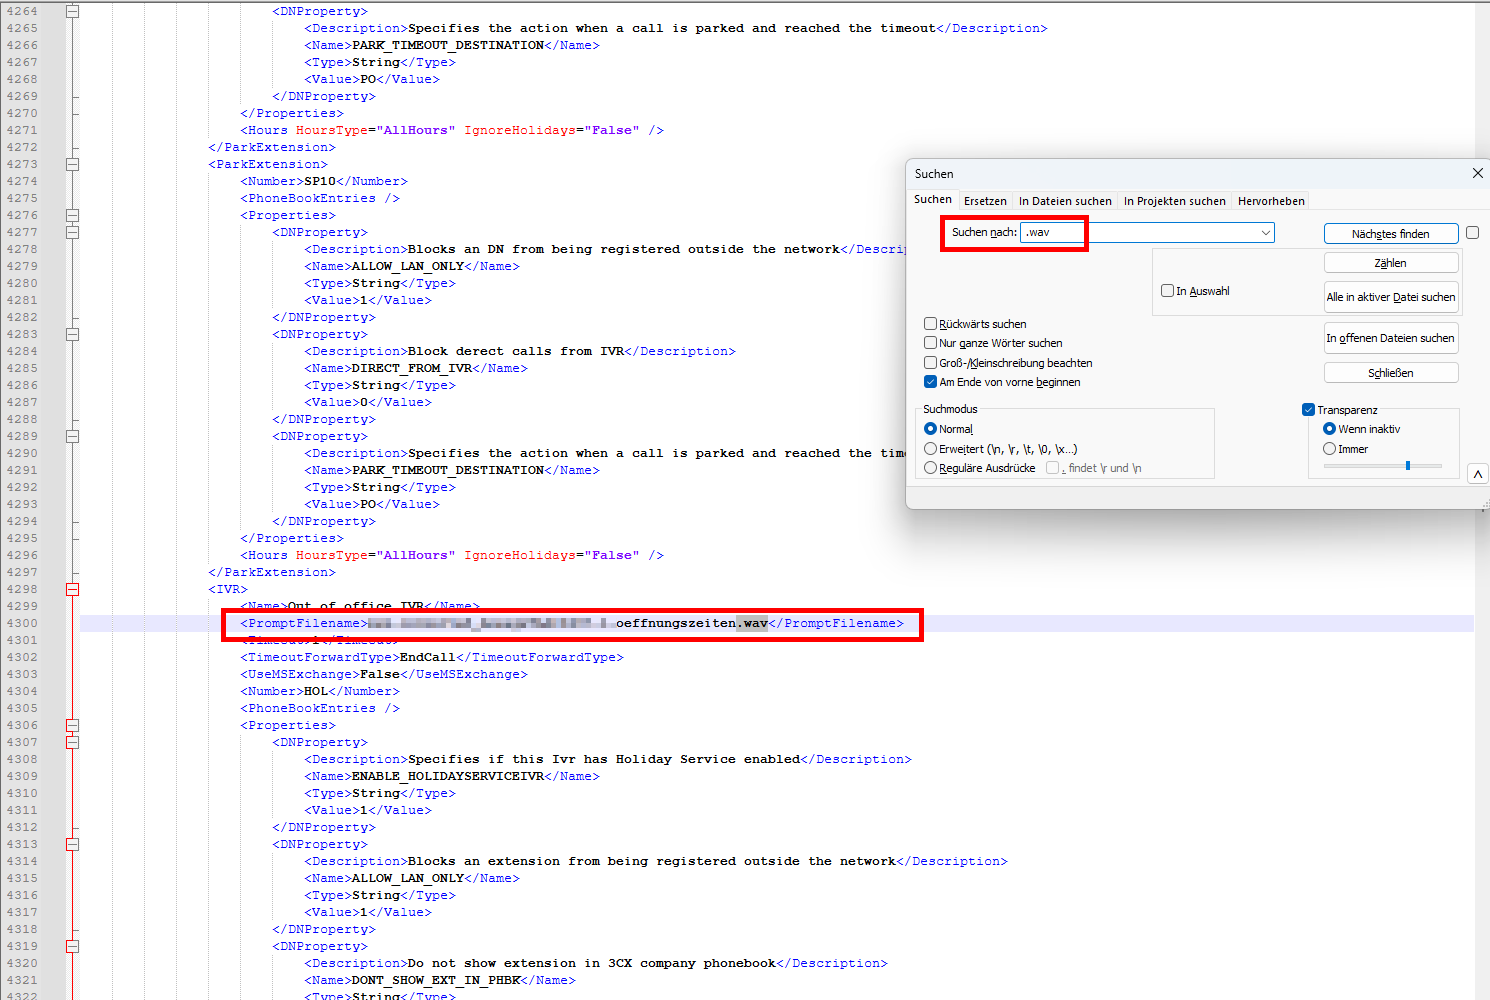1490x1000 pixels.
Task: Click the Schließen button
Action: pos(1391,373)
